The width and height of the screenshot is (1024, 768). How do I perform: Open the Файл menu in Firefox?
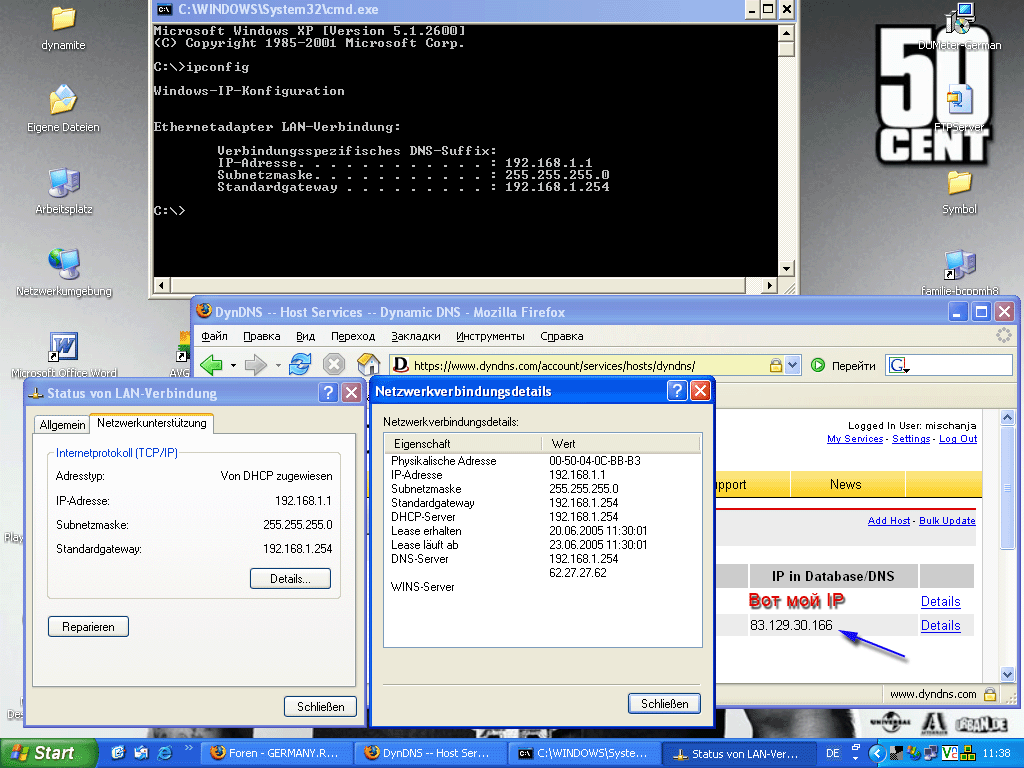(x=214, y=336)
